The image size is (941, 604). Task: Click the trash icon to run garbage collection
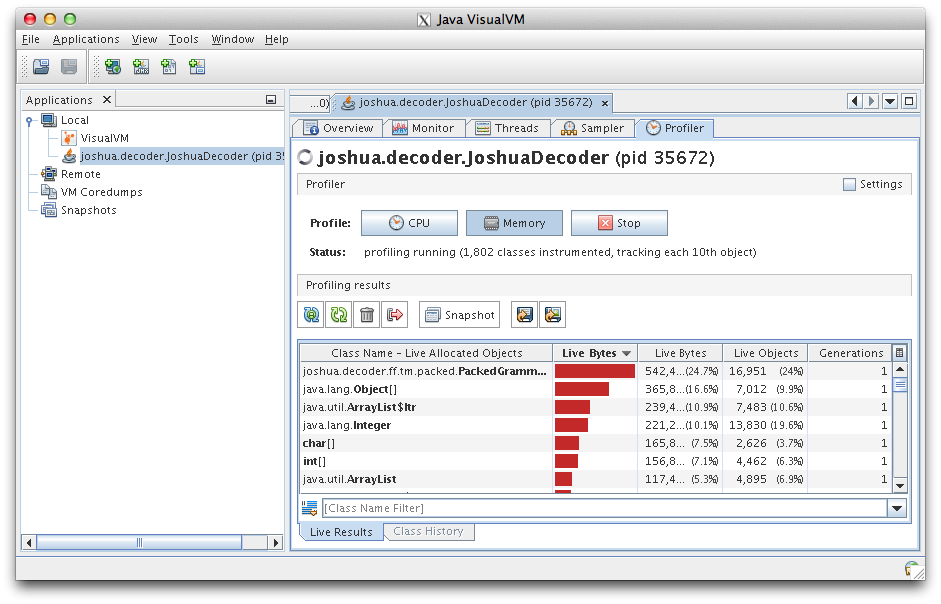tap(367, 315)
